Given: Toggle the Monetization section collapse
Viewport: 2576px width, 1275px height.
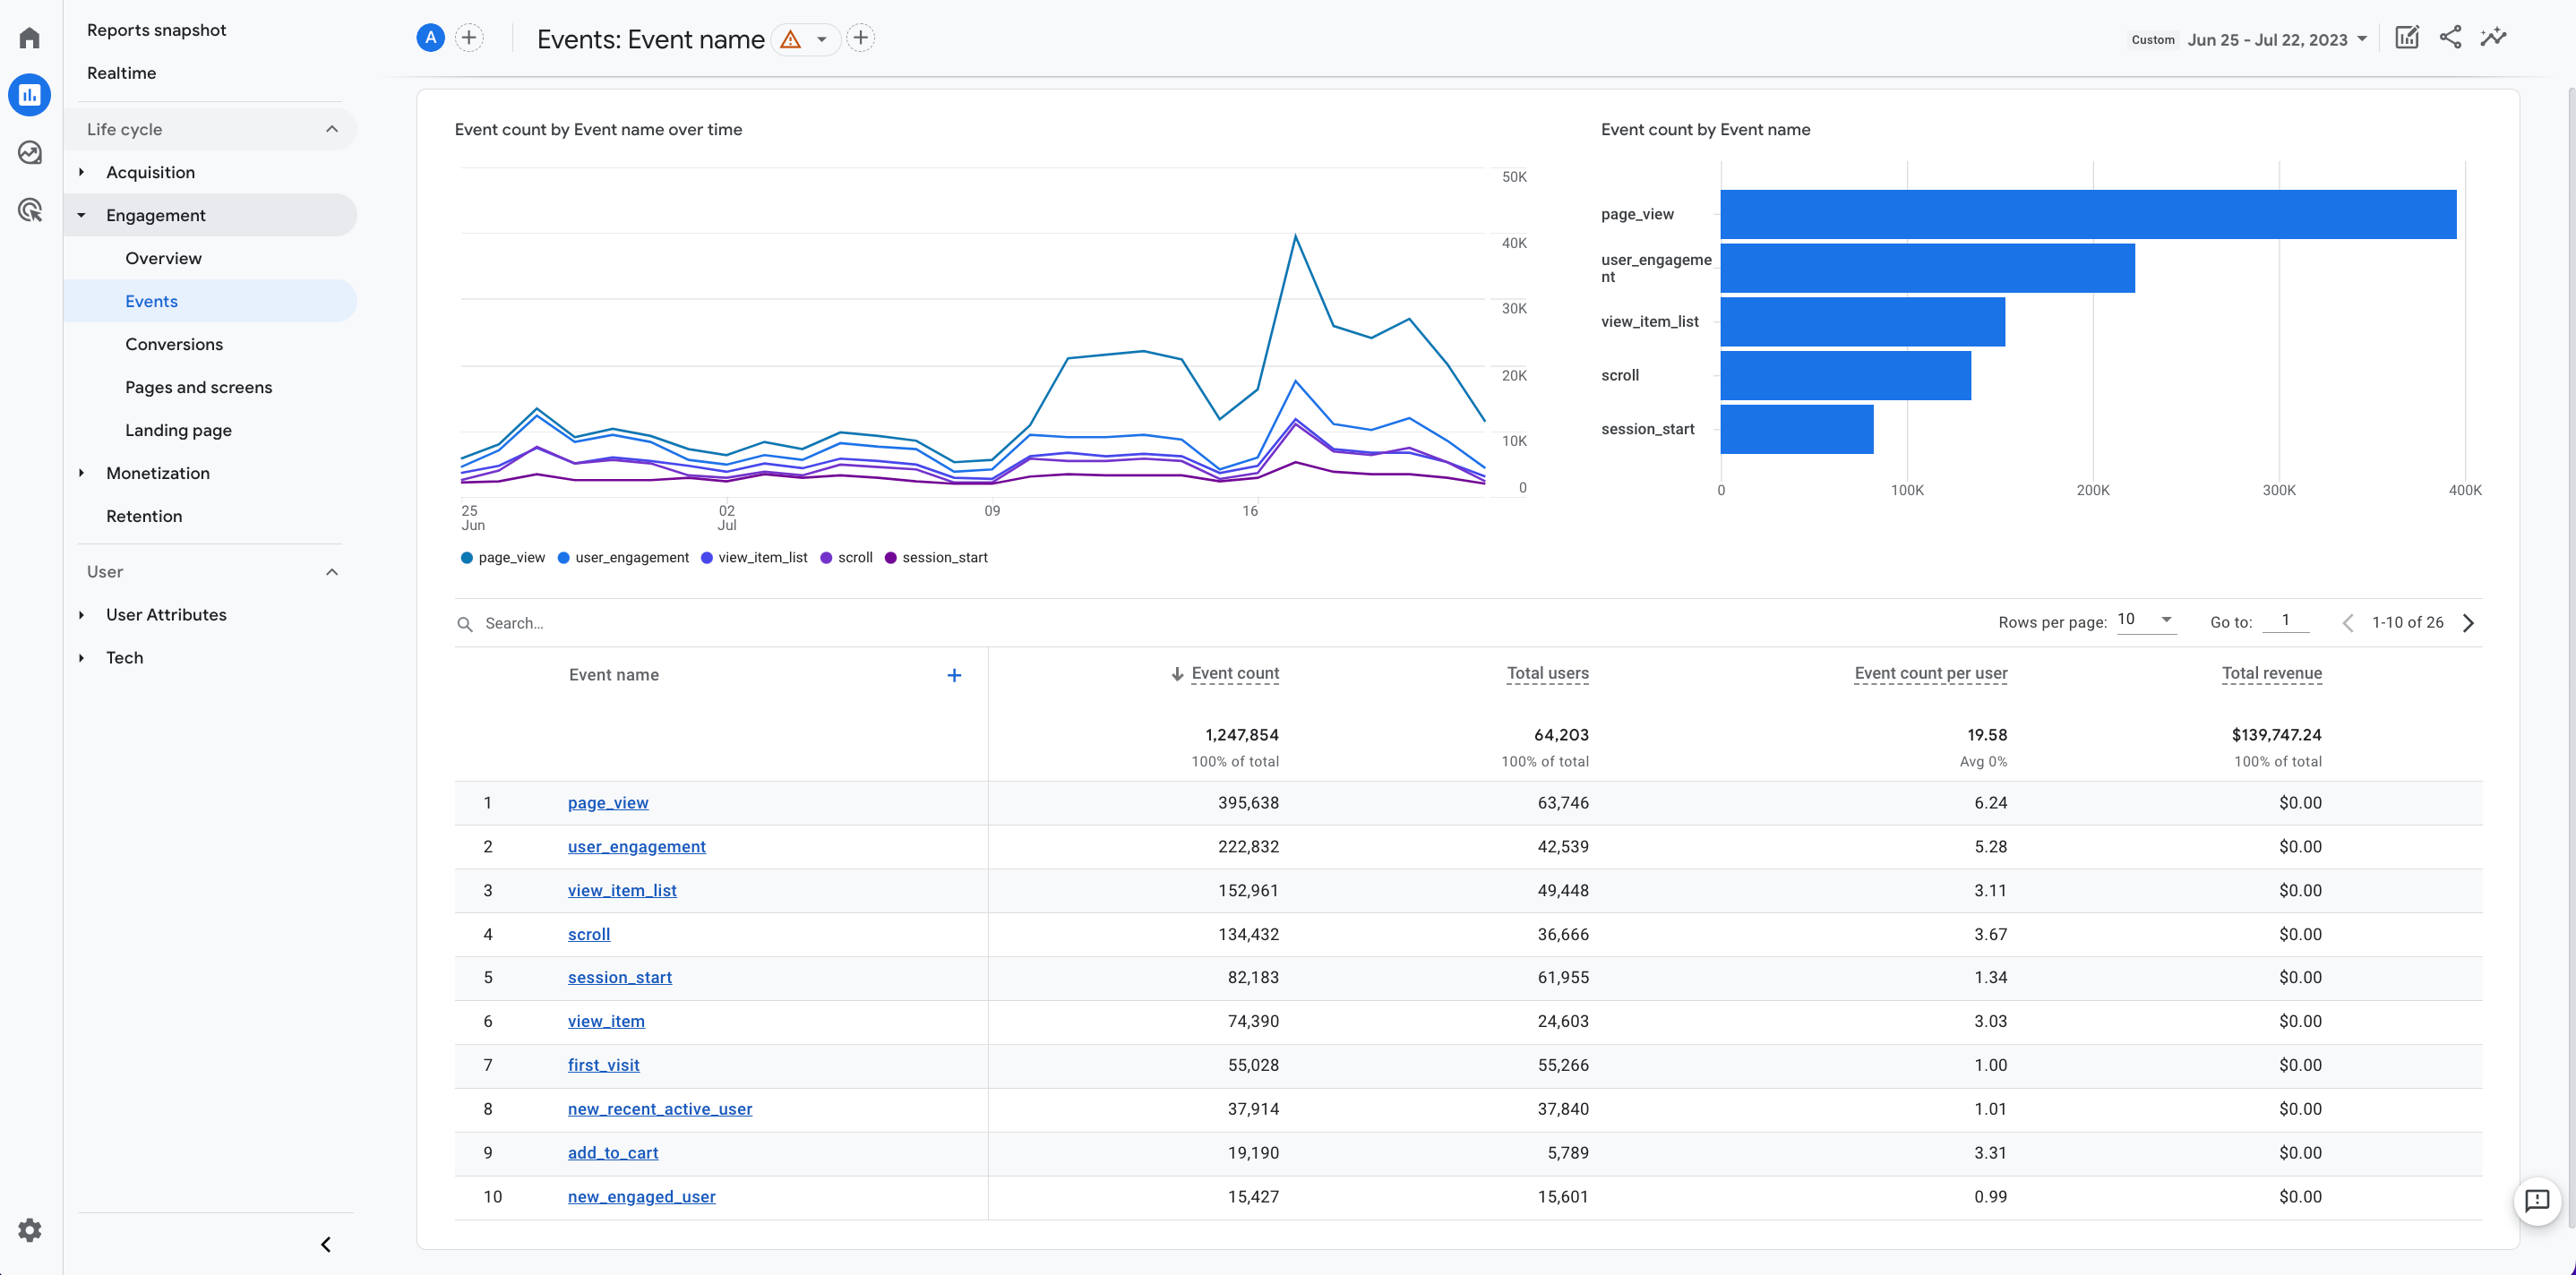Looking at the screenshot, I should tap(82, 473).
